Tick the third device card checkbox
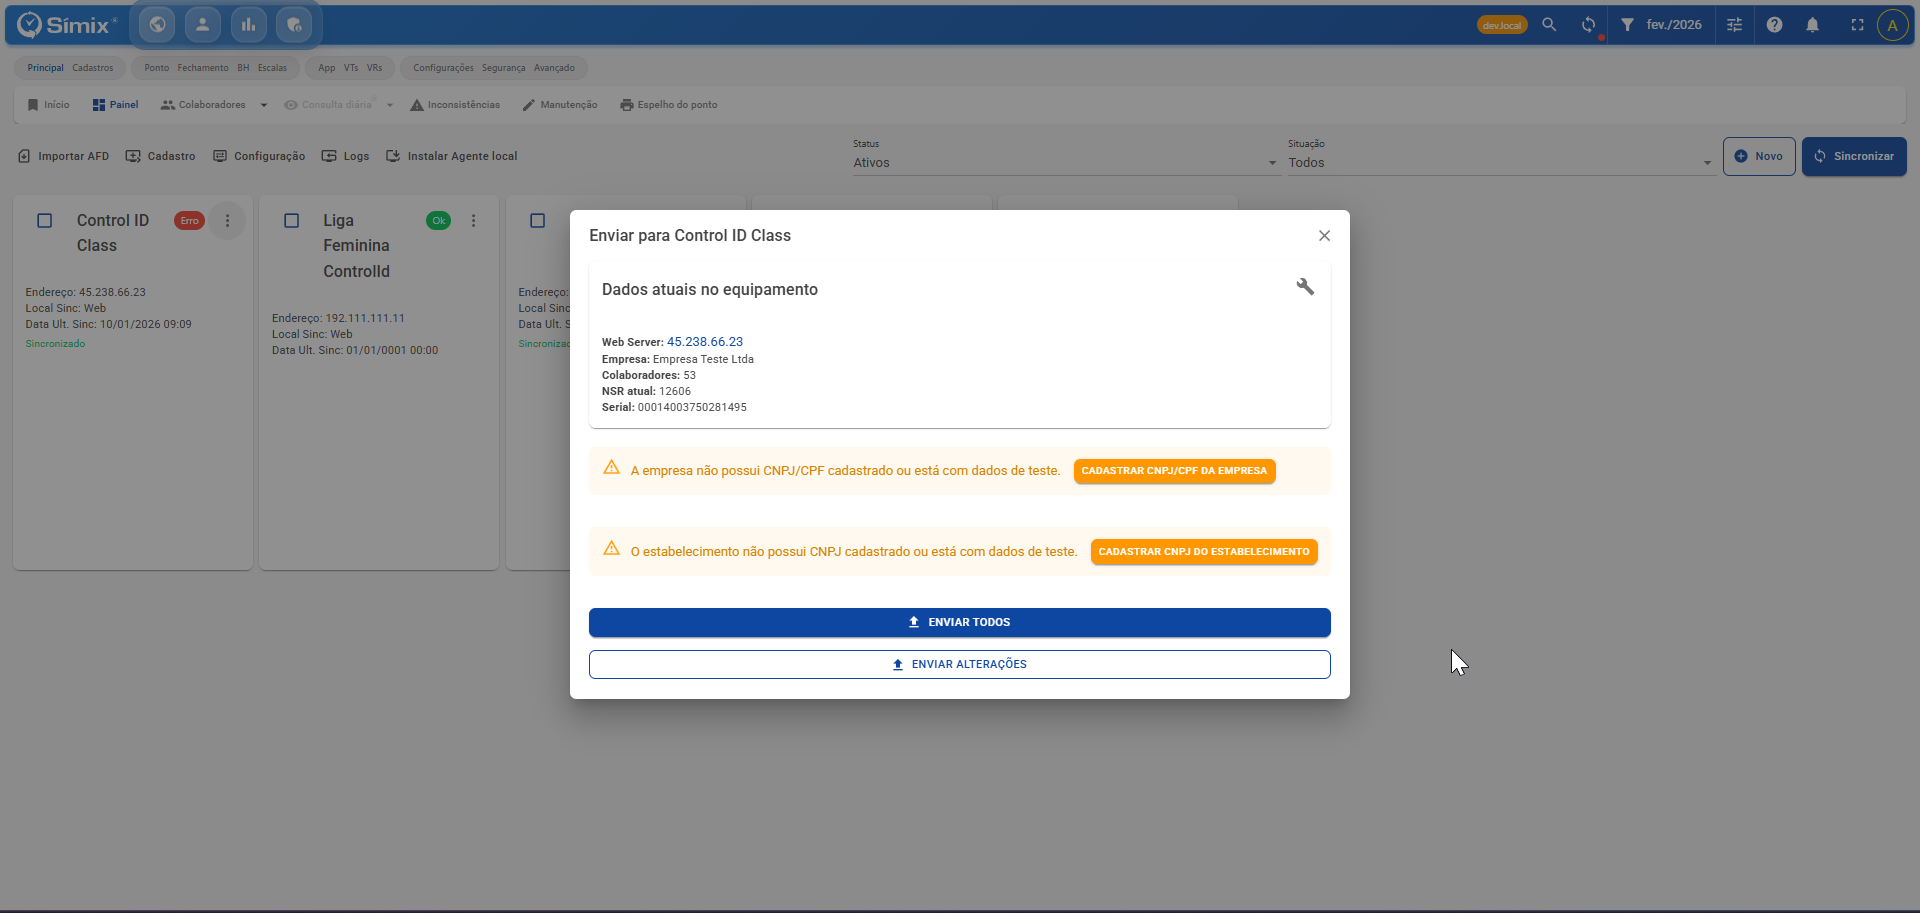Image resolution: width=1920 pixels, height=913 pixels. pos(538,221)
